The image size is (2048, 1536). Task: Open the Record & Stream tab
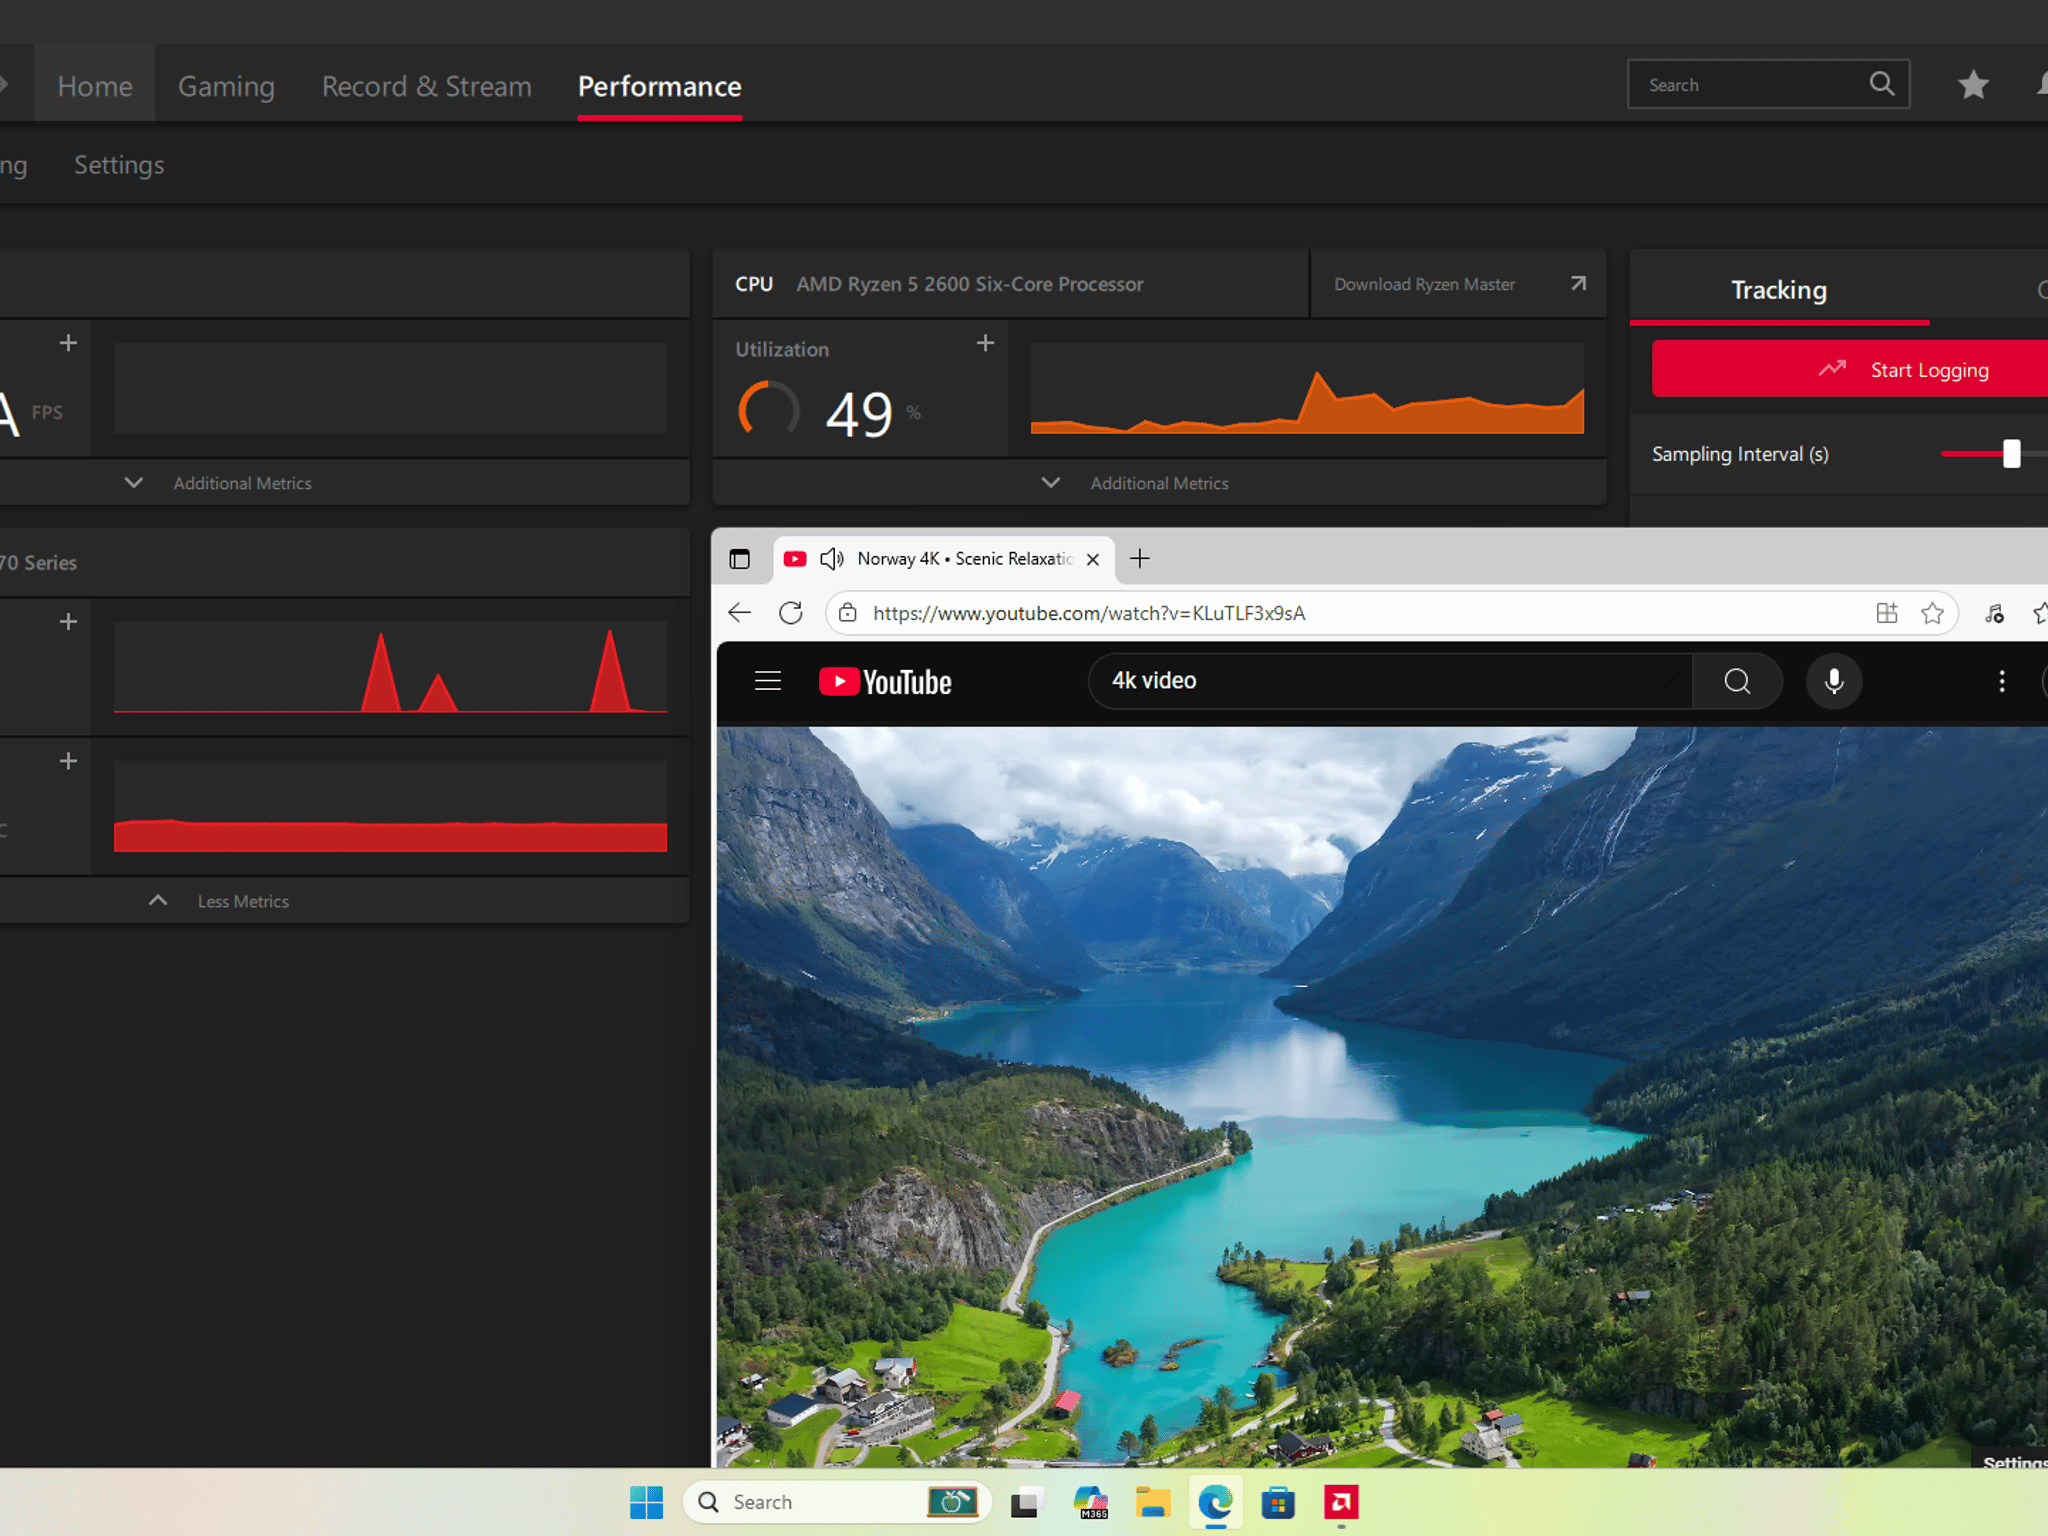click(426, 86)
